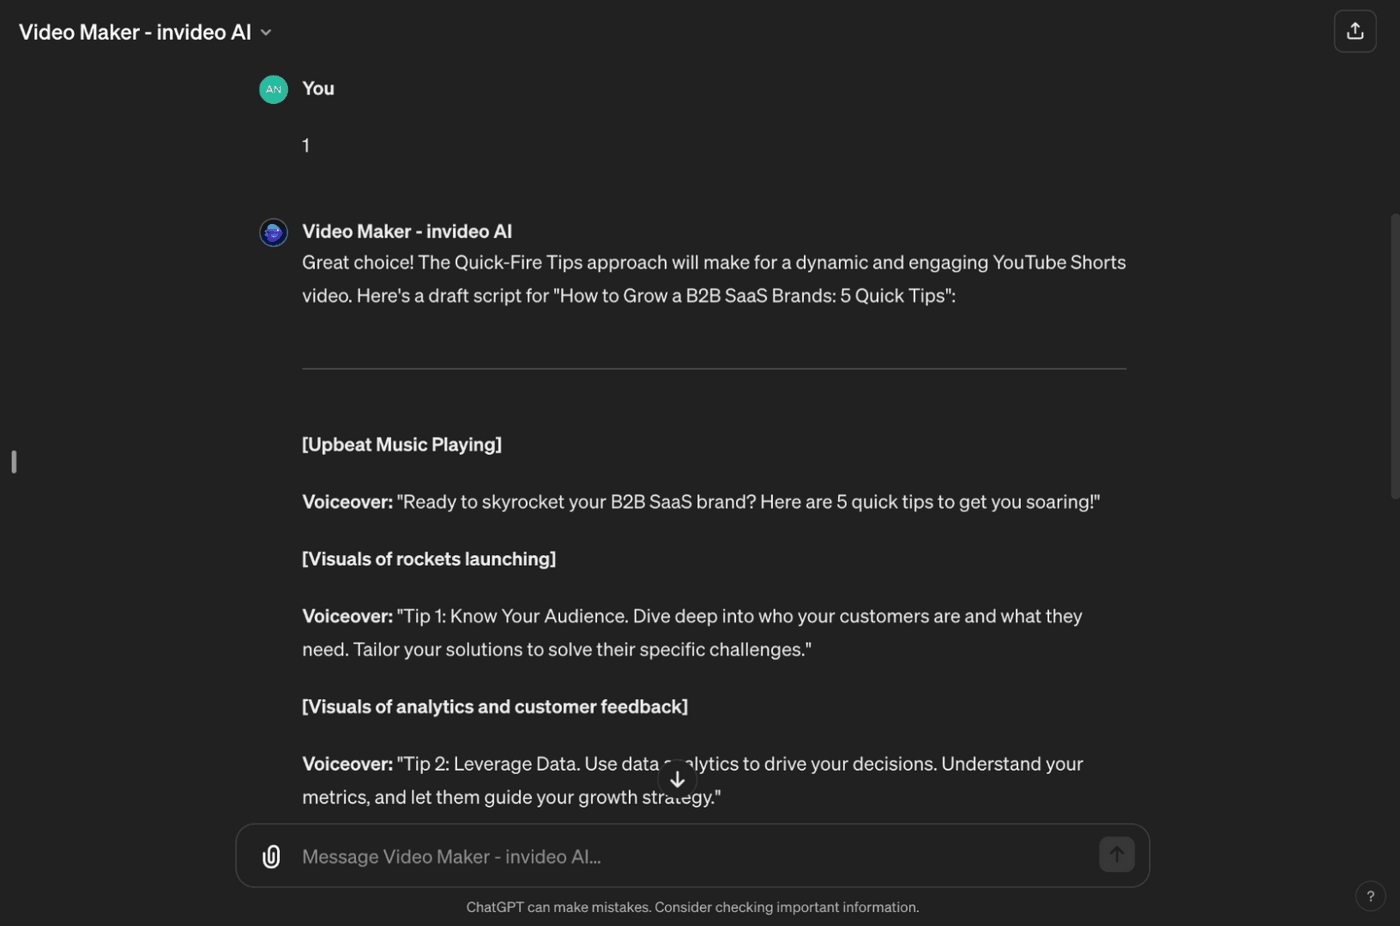Click the You sender label
This screenshot has width=1400, height=926.
317,88
